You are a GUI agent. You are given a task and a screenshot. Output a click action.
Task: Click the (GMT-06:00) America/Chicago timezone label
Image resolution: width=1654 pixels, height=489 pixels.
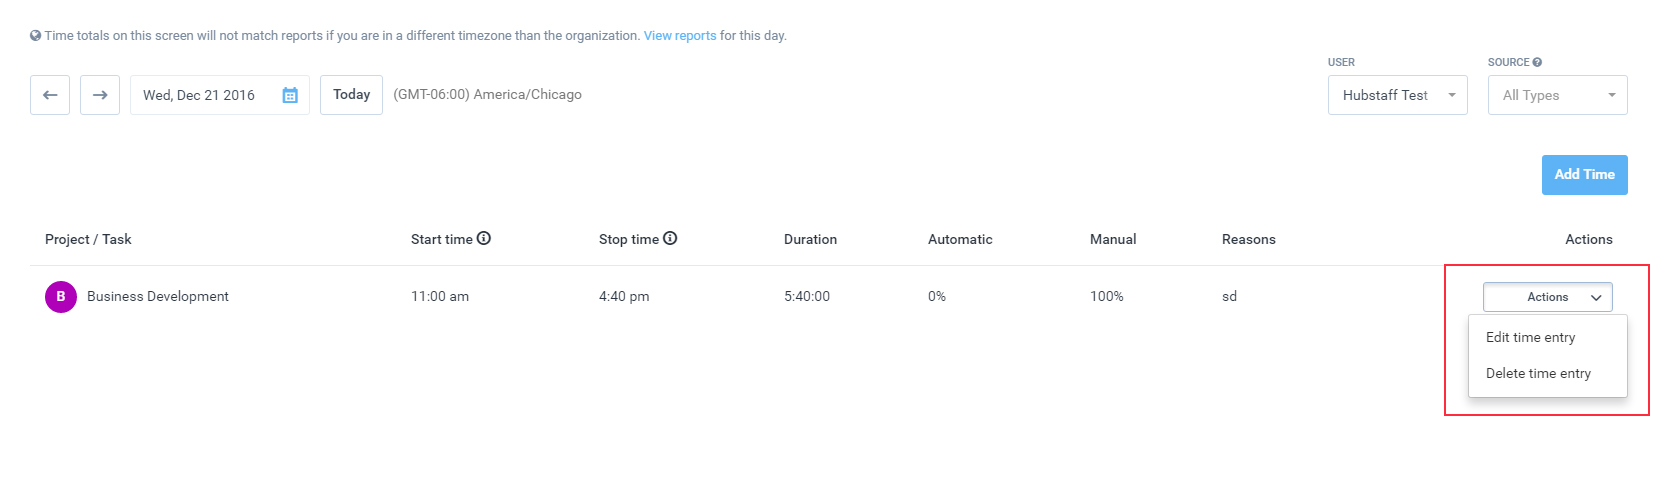coord(487,94)
